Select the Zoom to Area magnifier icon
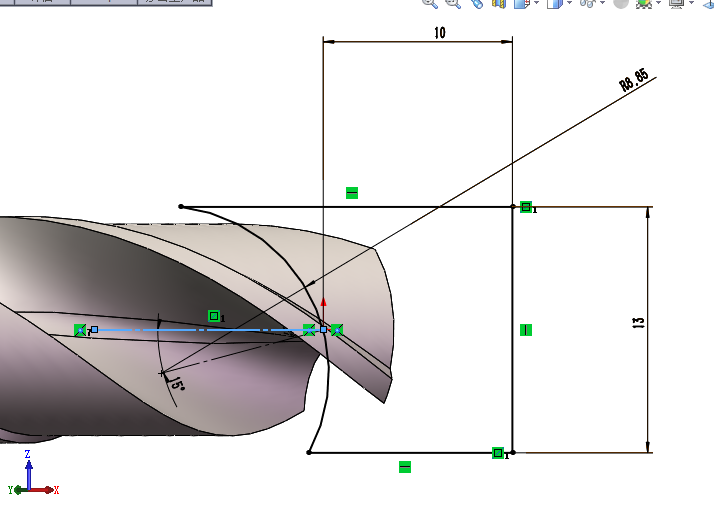 click(452, 3)
